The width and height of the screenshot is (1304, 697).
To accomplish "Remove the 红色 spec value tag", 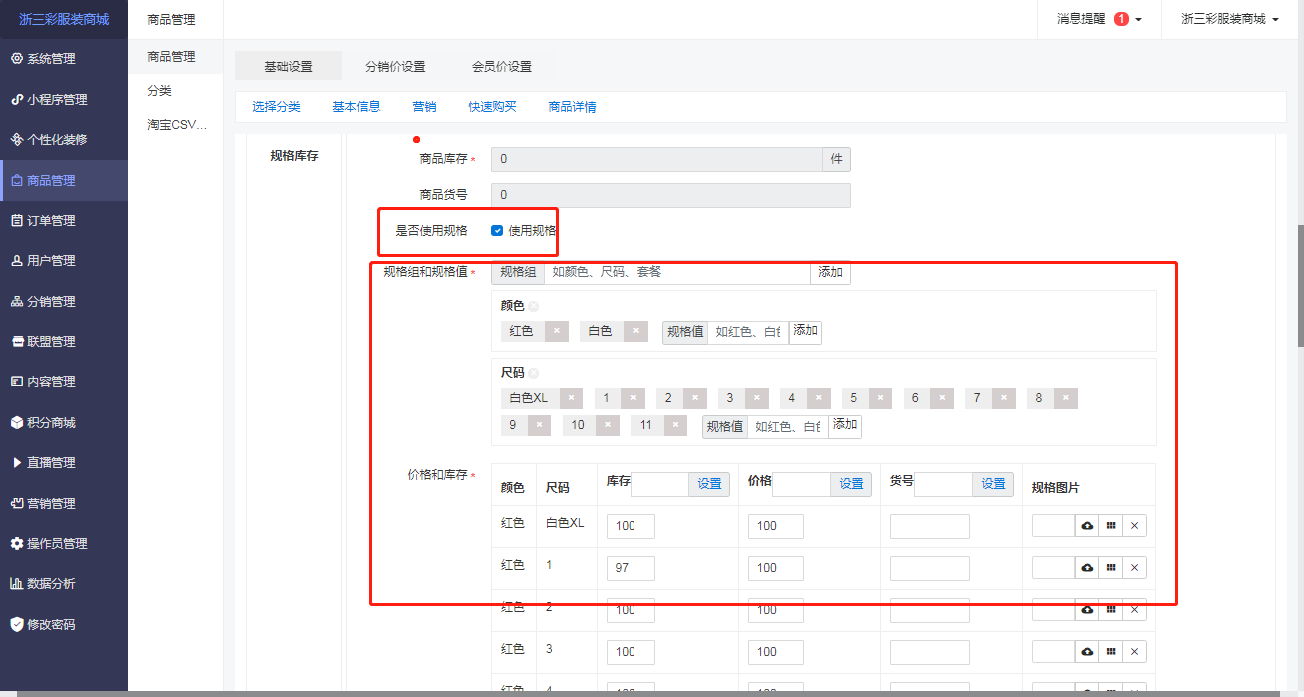I will pos(556,331).
